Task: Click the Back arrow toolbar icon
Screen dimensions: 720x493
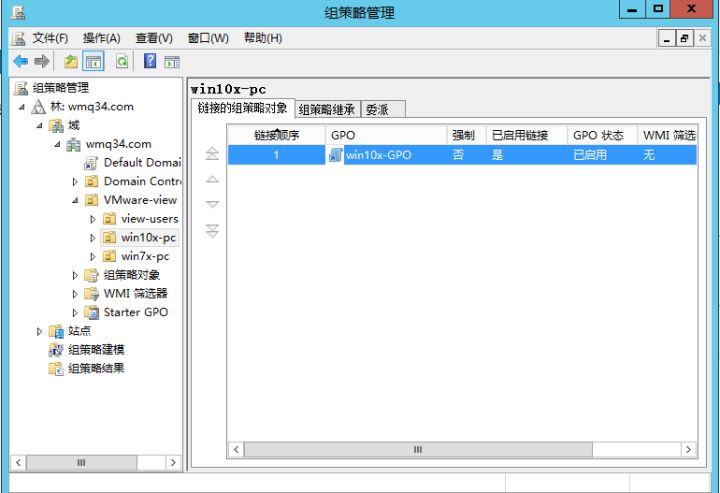Action: tap(21, 61)
